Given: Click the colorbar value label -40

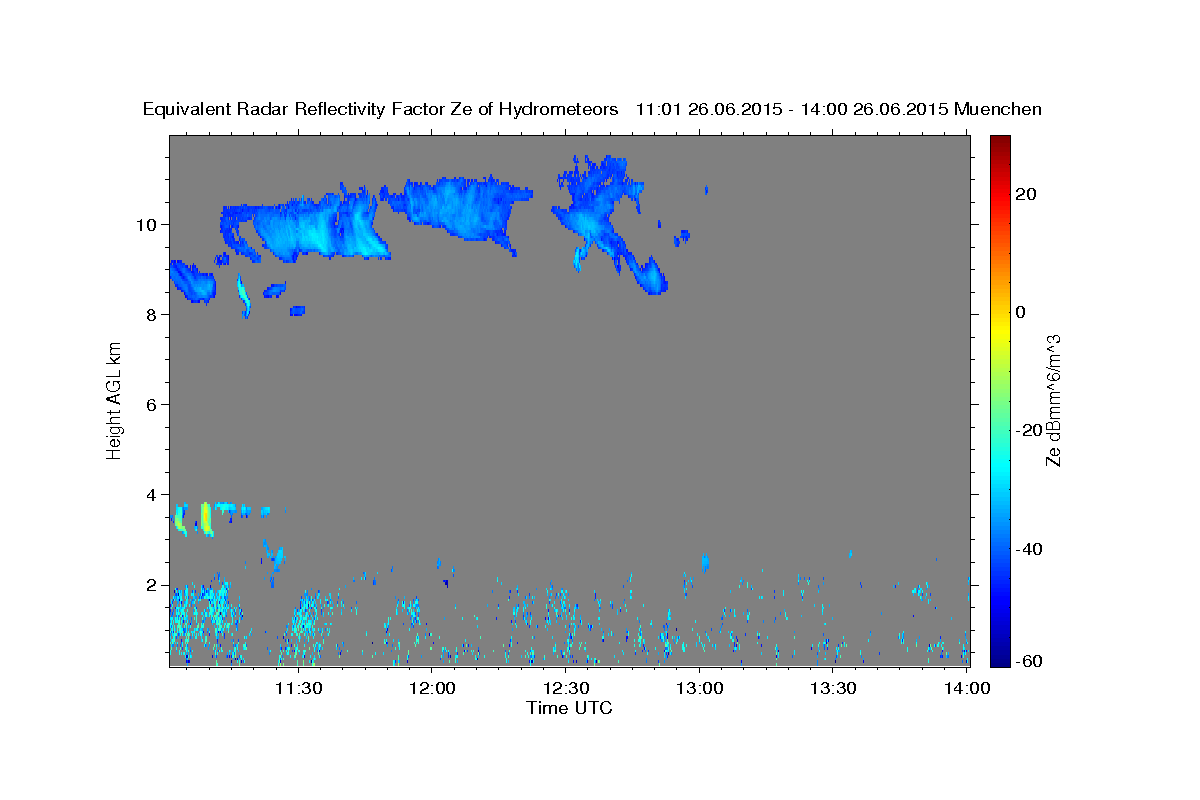Looking at the screenshot, I should [x=1028, y=548].
